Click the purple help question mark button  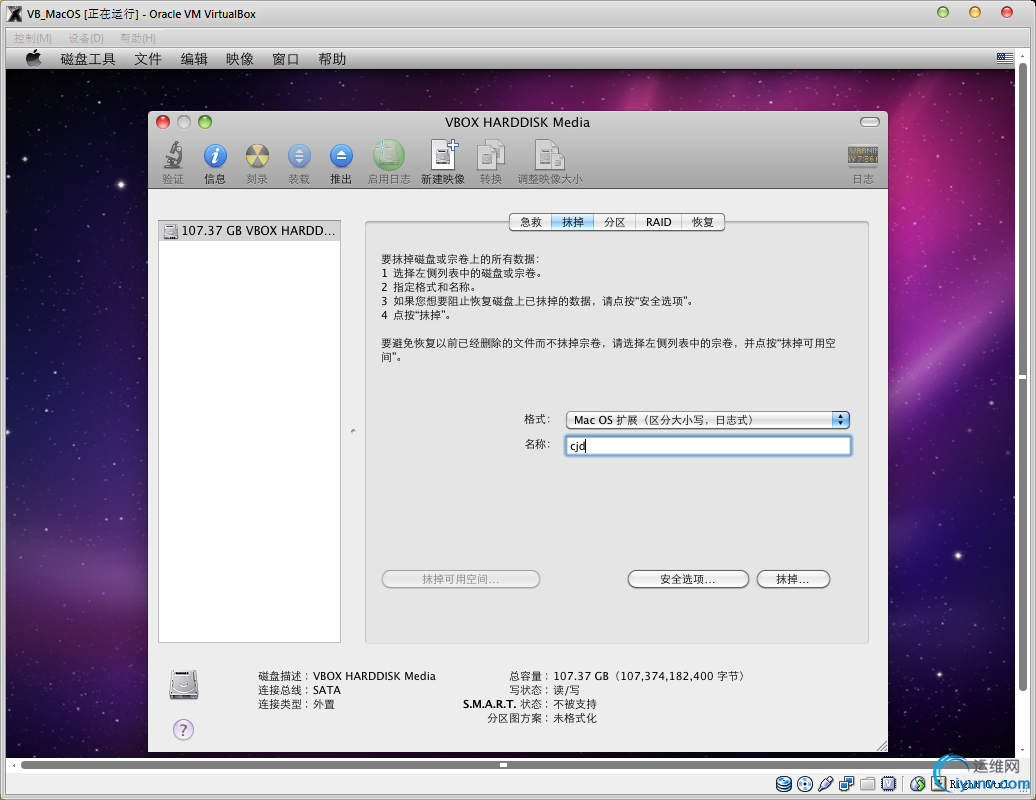(x=183, y=730)
